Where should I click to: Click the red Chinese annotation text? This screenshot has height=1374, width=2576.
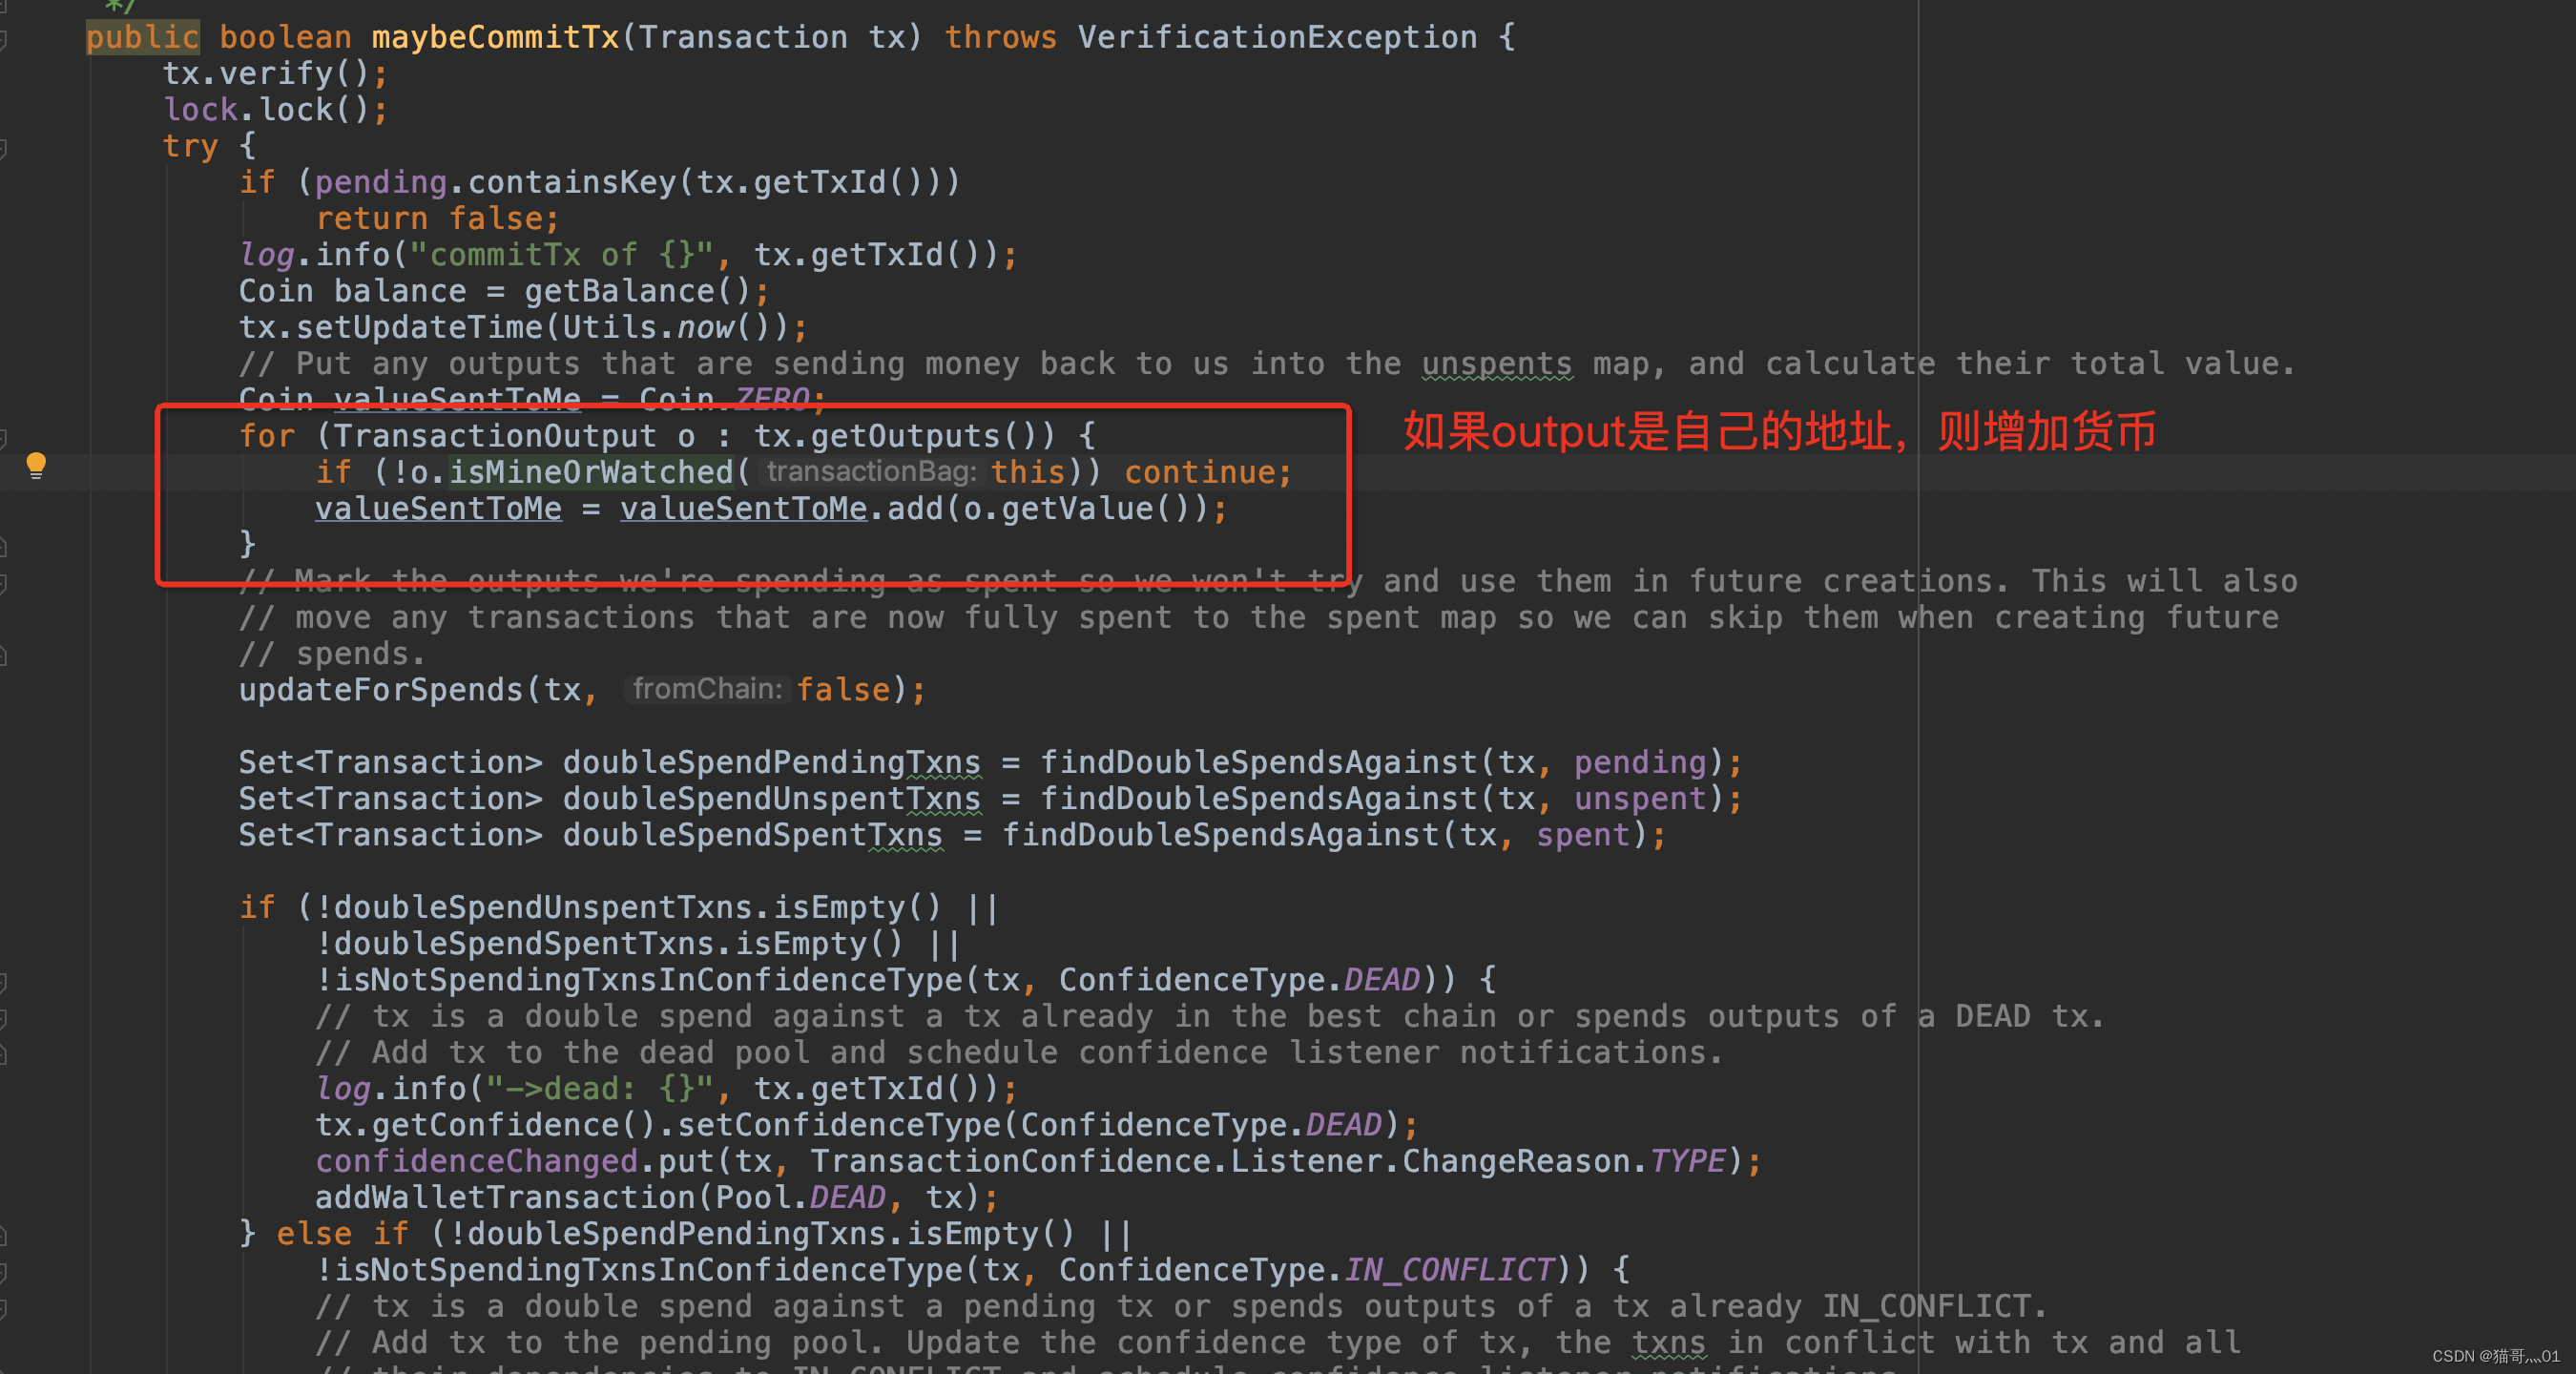pyautogui.click(x=1778, y=432)
